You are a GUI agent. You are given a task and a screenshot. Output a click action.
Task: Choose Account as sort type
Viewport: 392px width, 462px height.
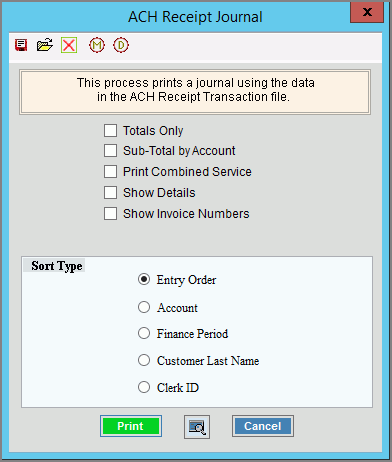pos(144,307)
